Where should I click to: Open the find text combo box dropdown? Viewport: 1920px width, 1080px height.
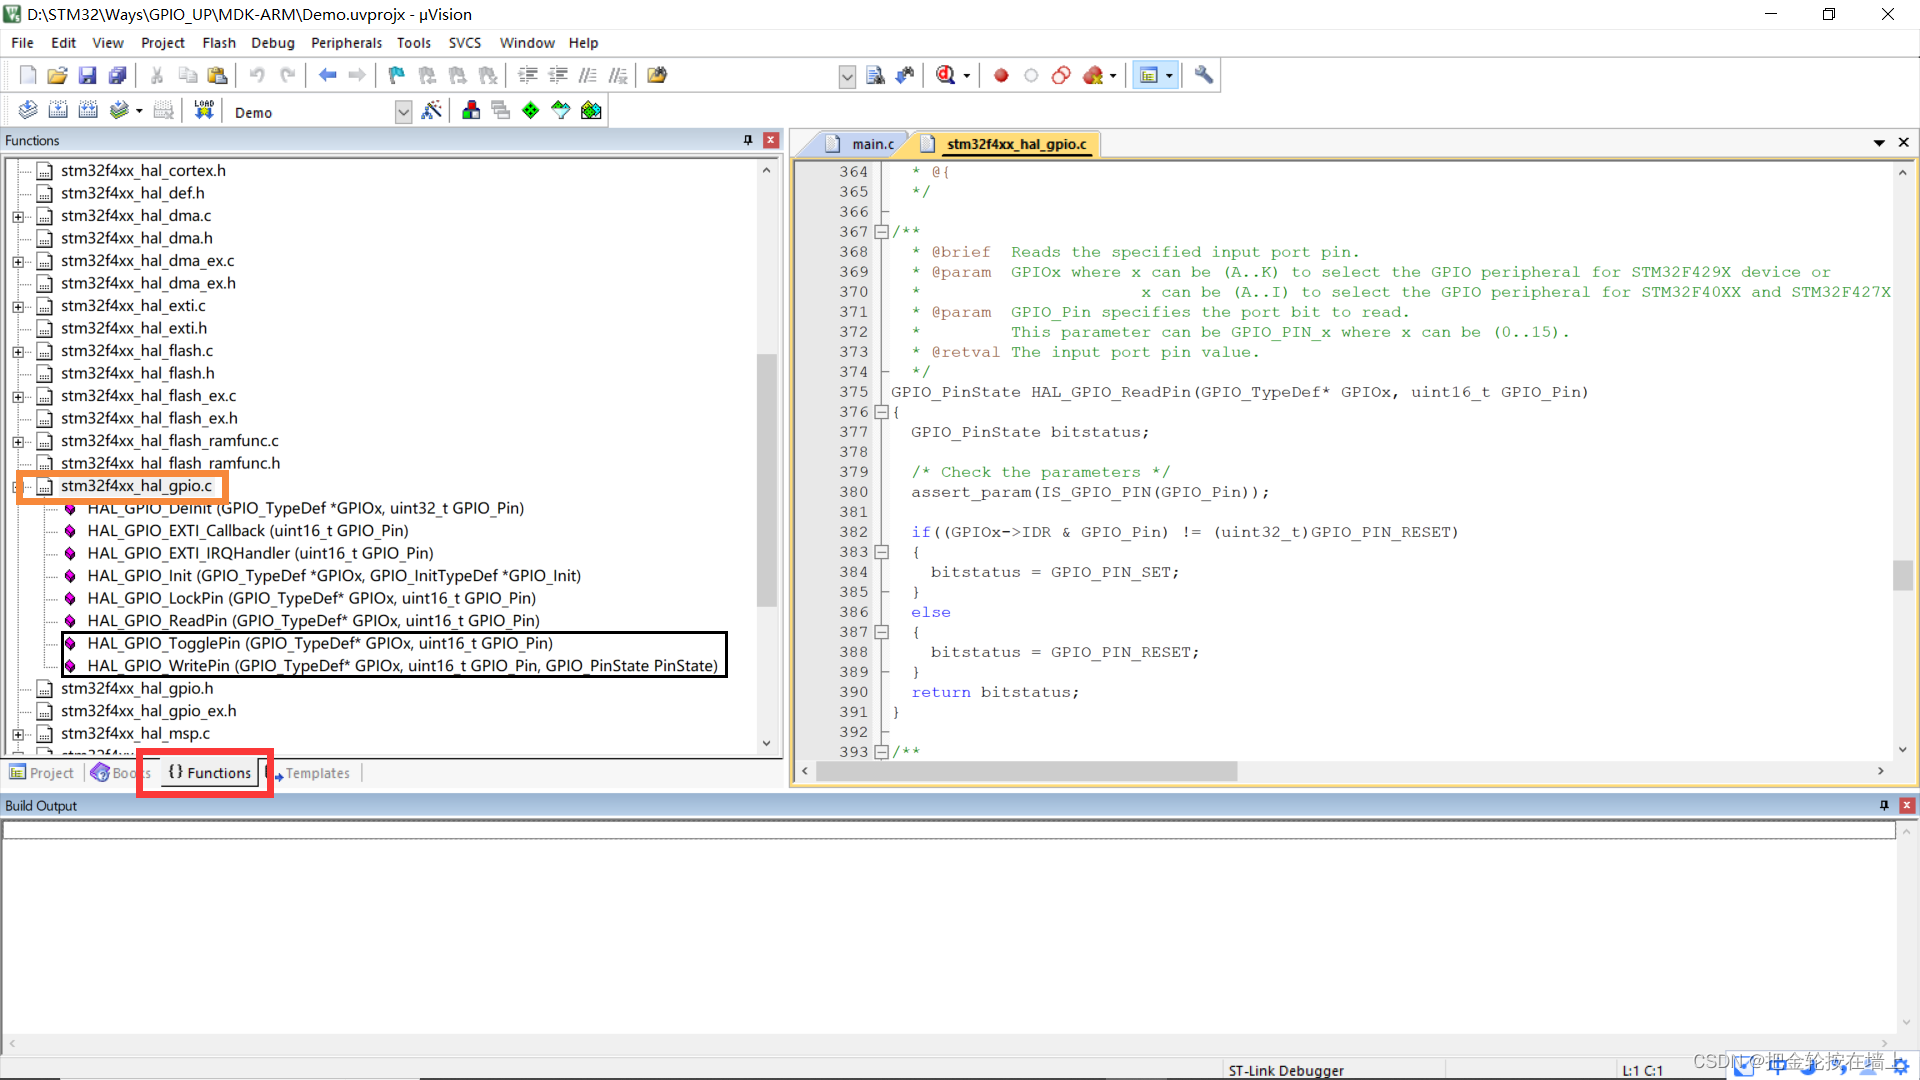point(847,76)
